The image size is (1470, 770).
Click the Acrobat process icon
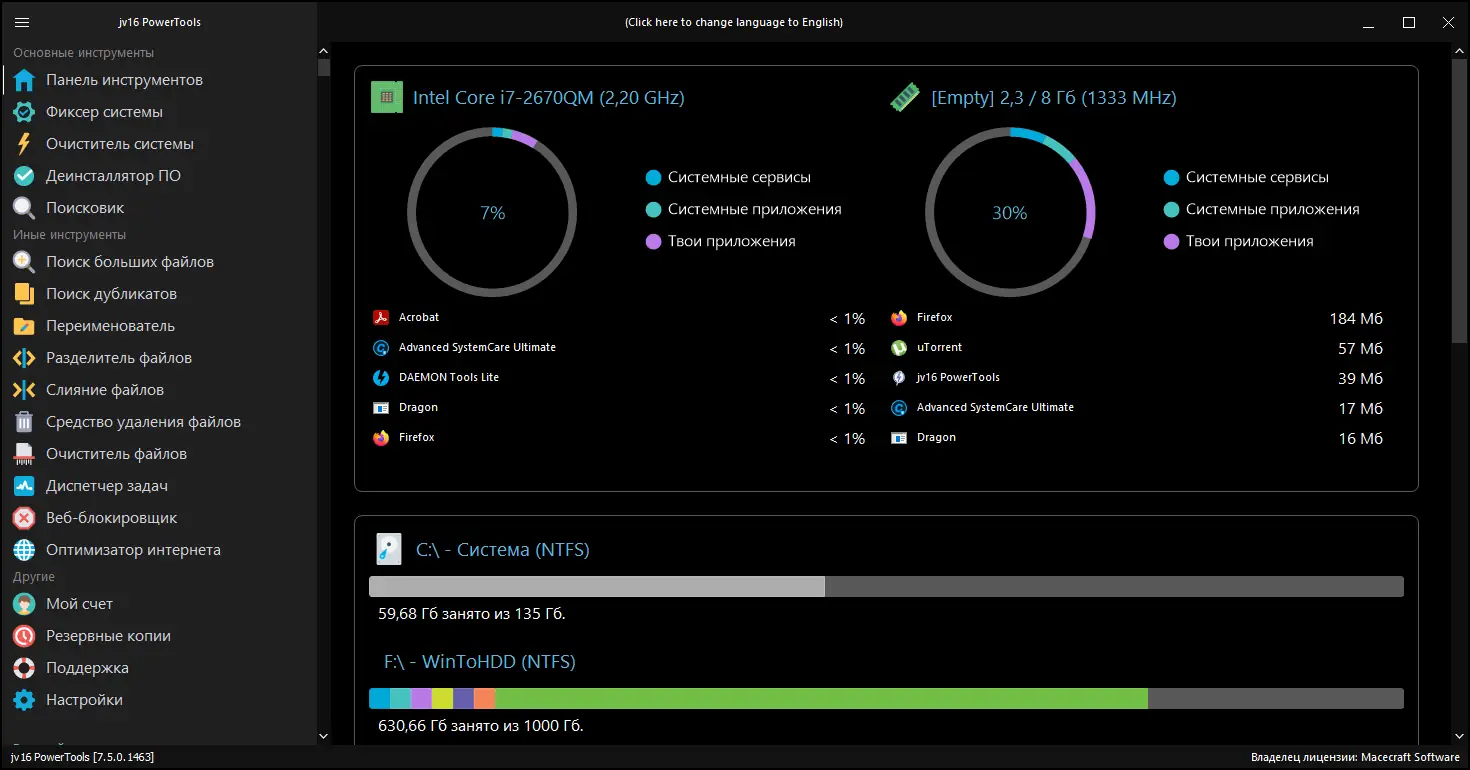pos(381,318)
